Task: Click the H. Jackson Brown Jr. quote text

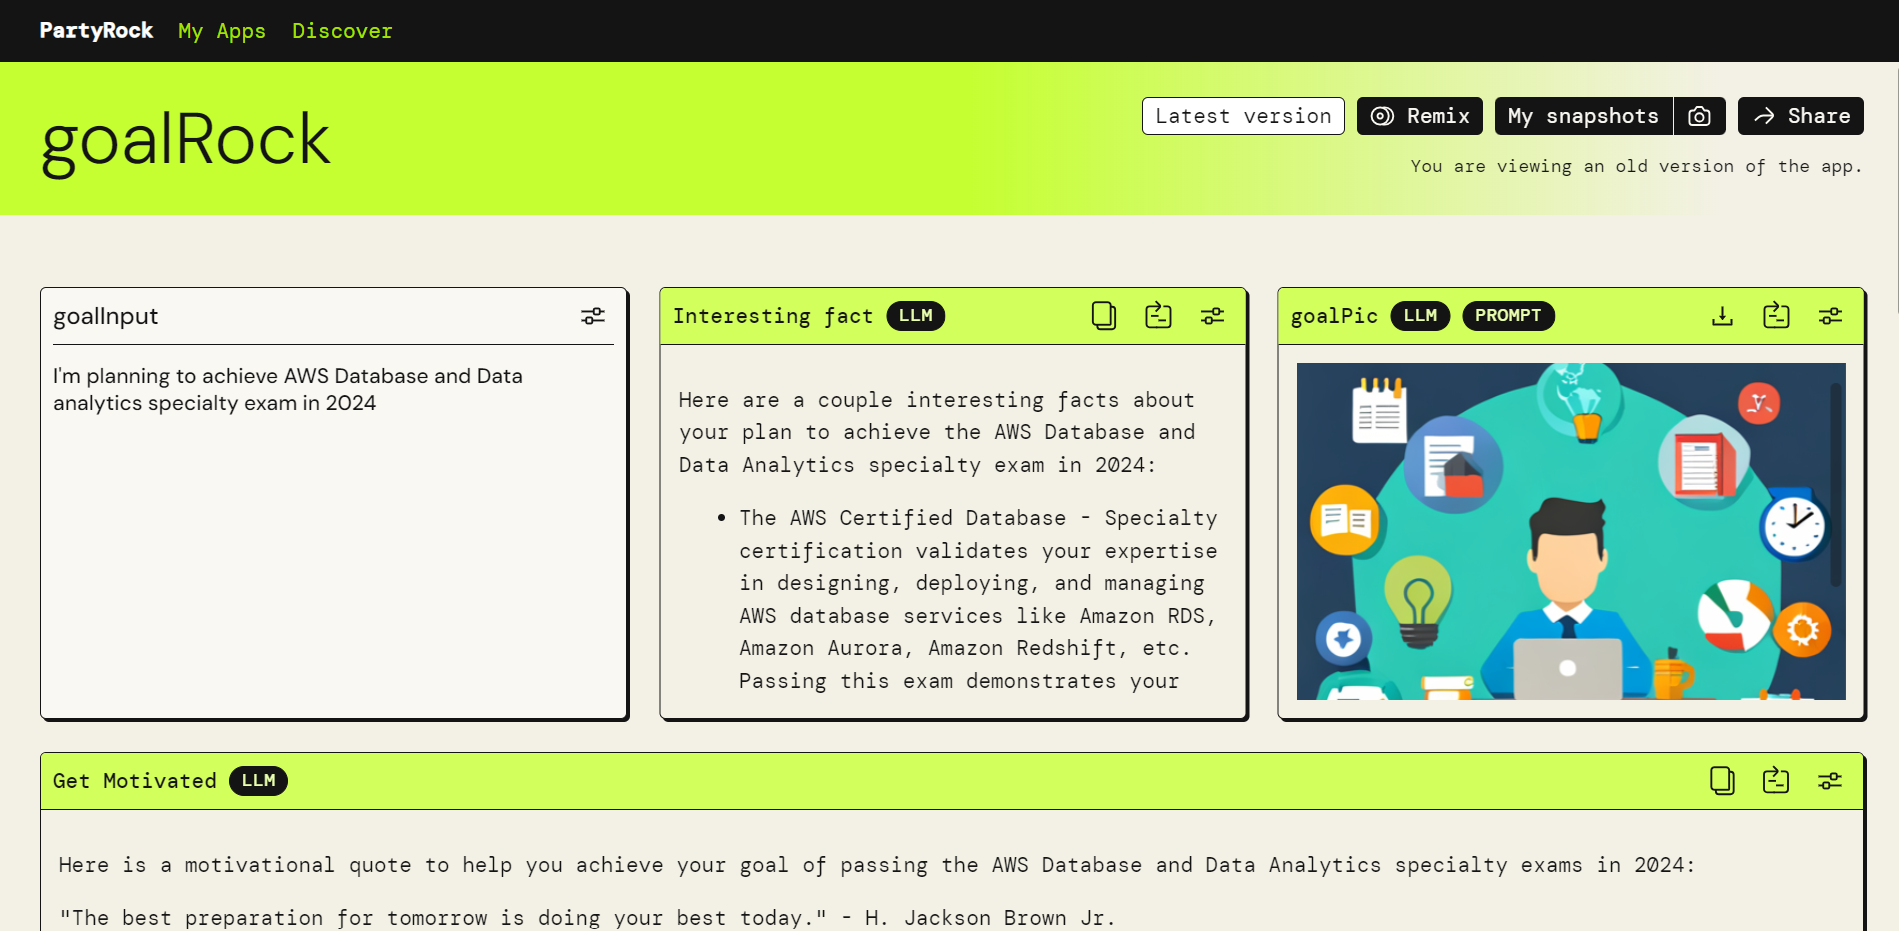Action: click(x=587, y=918)
